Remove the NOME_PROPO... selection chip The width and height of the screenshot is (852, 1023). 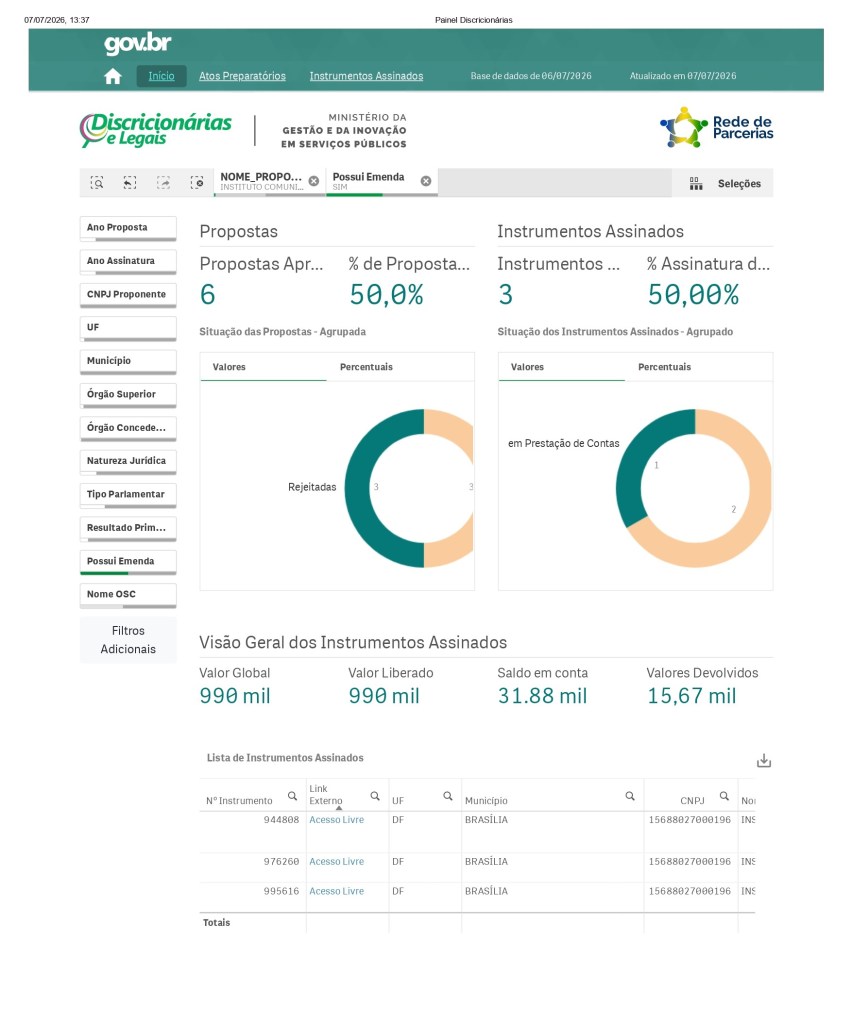pos(314,181)
